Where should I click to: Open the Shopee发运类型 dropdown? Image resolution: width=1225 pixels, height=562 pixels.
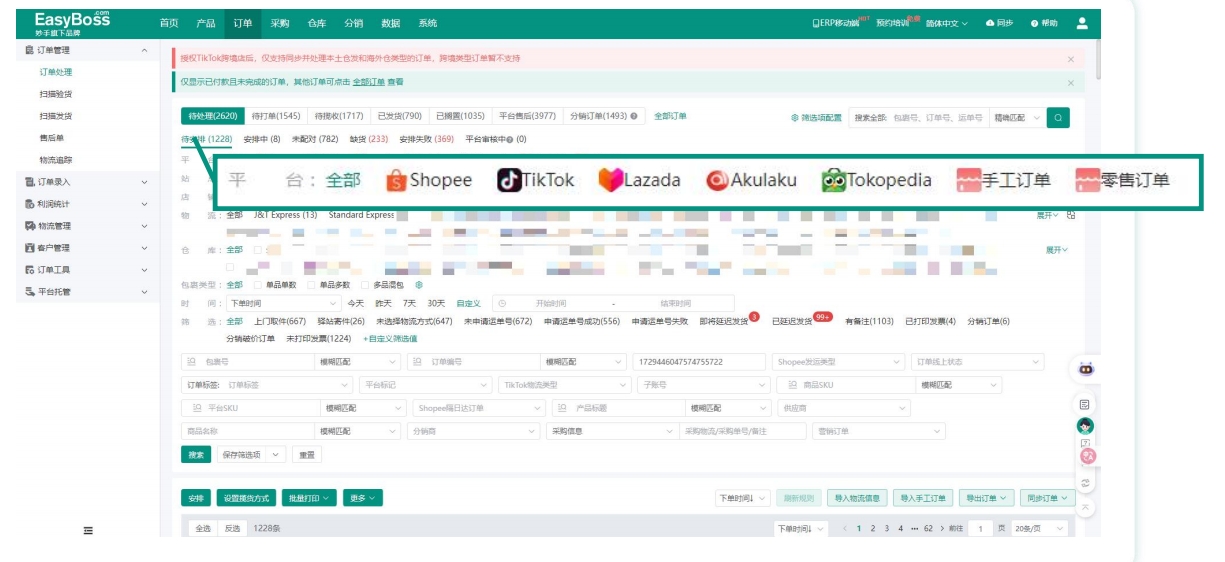coord(839,362)
